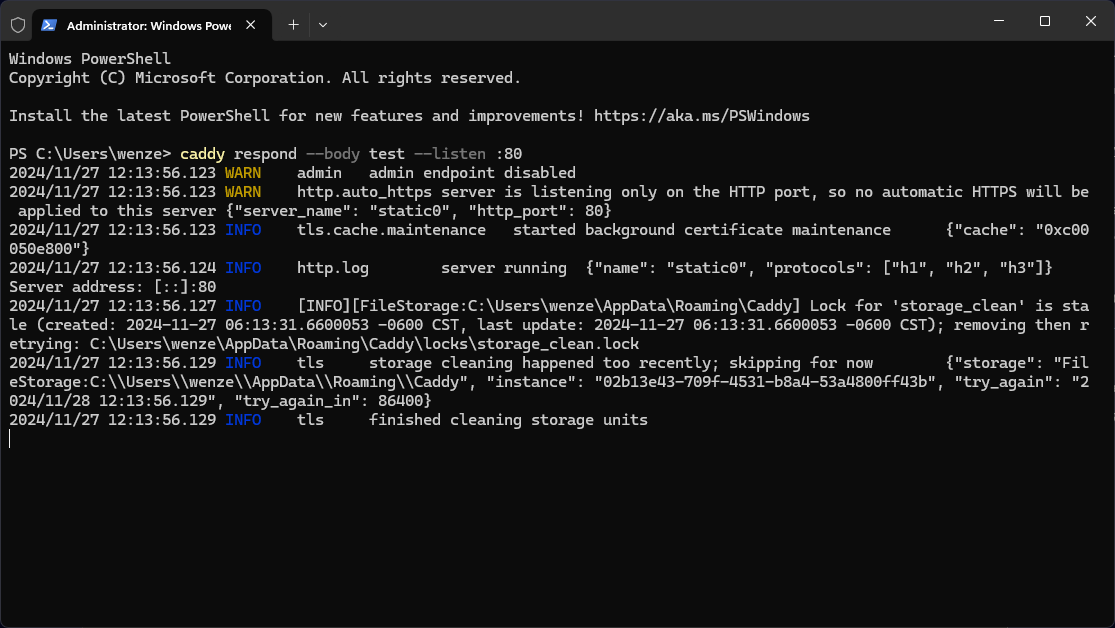Maximize the terminal window

(x=1044, y=21)
